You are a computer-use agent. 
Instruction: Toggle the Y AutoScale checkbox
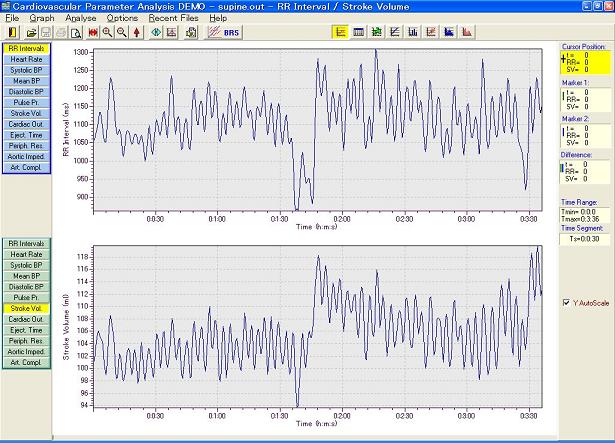(566, 303)
